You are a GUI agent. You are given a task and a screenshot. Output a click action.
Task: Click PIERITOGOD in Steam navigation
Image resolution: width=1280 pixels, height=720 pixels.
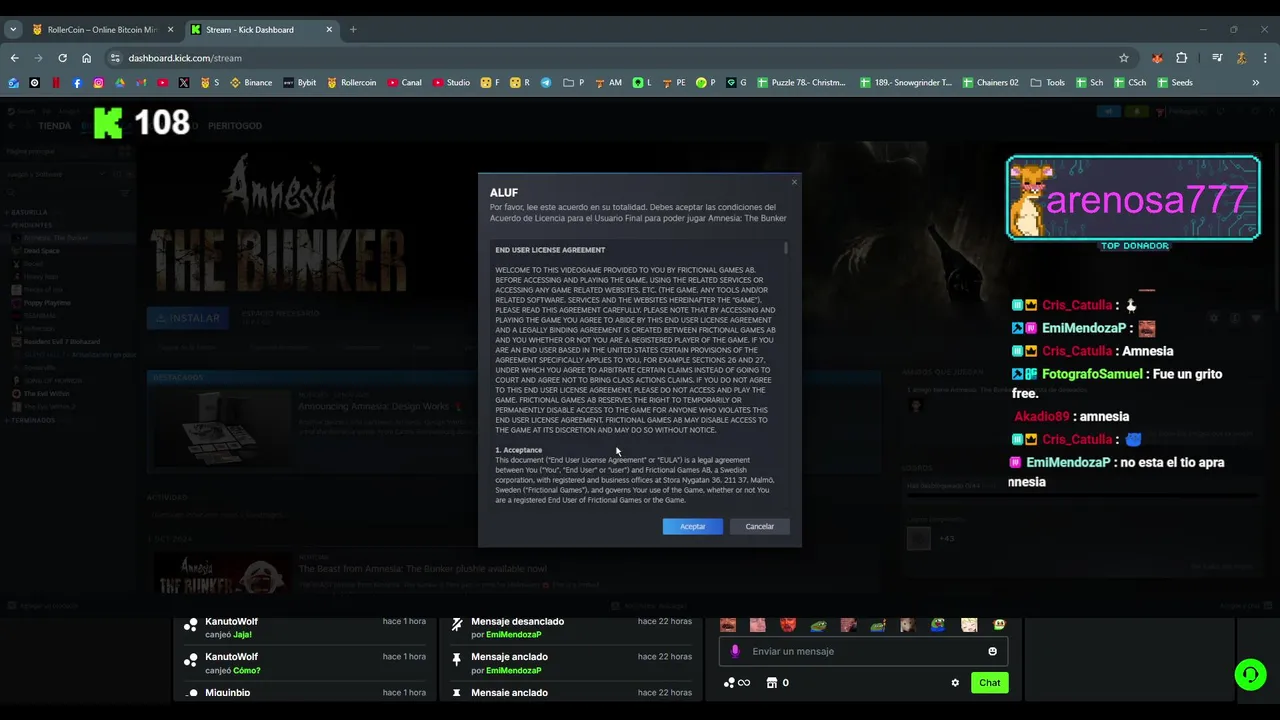point(235,126)
